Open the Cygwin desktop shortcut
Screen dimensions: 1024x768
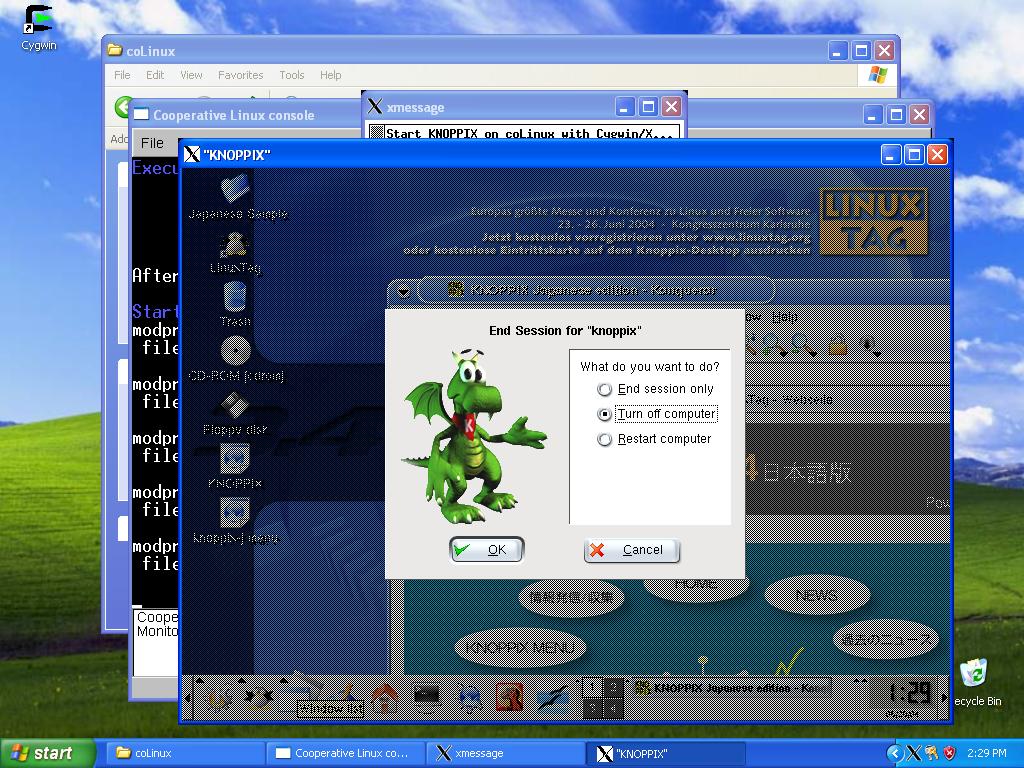coord(39,28)
